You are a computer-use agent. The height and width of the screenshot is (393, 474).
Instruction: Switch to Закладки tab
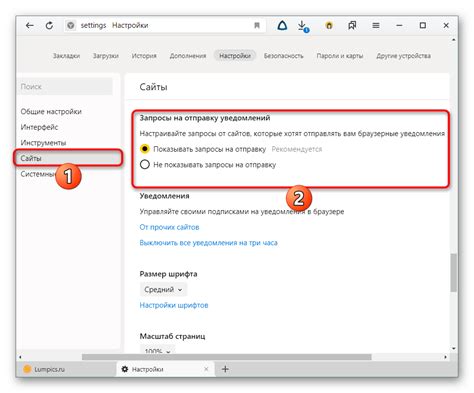tap(66, 56)
